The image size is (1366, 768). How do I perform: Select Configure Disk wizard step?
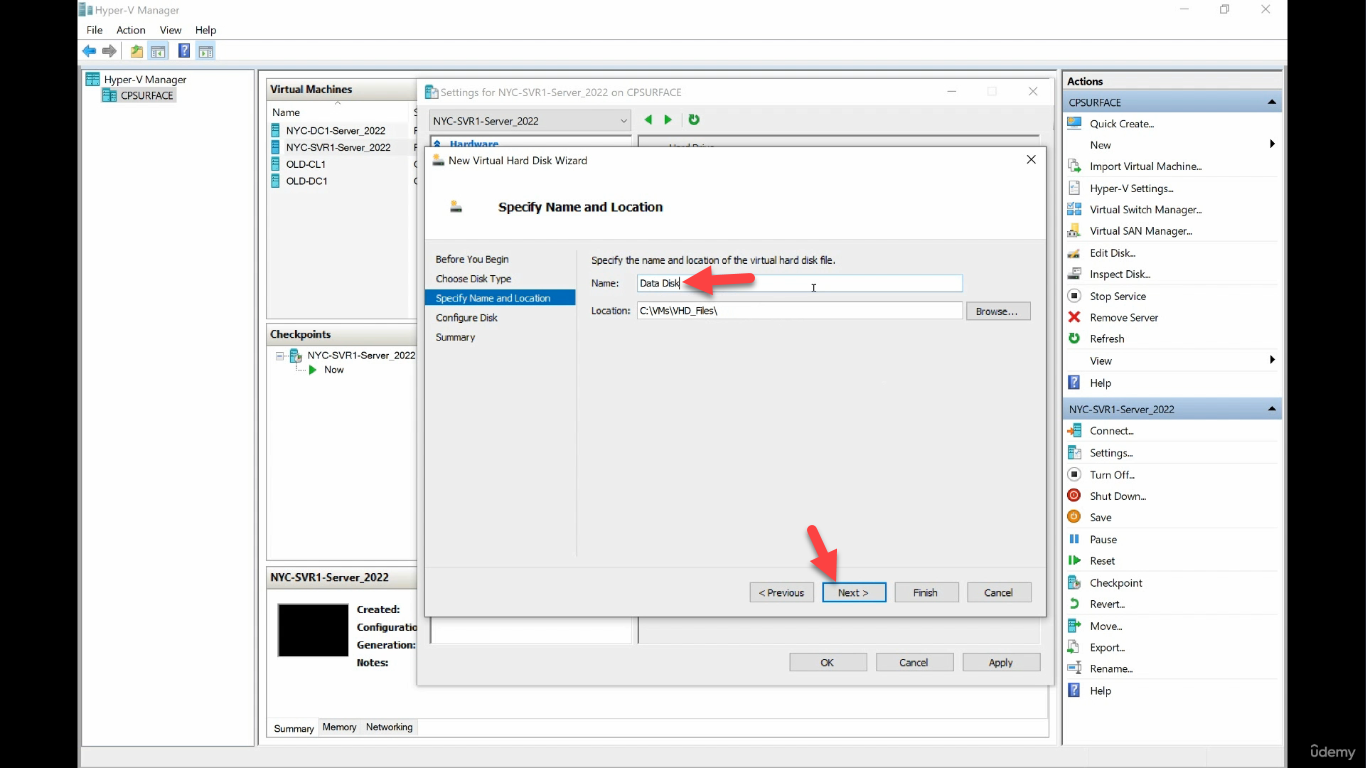pos(466,318)
